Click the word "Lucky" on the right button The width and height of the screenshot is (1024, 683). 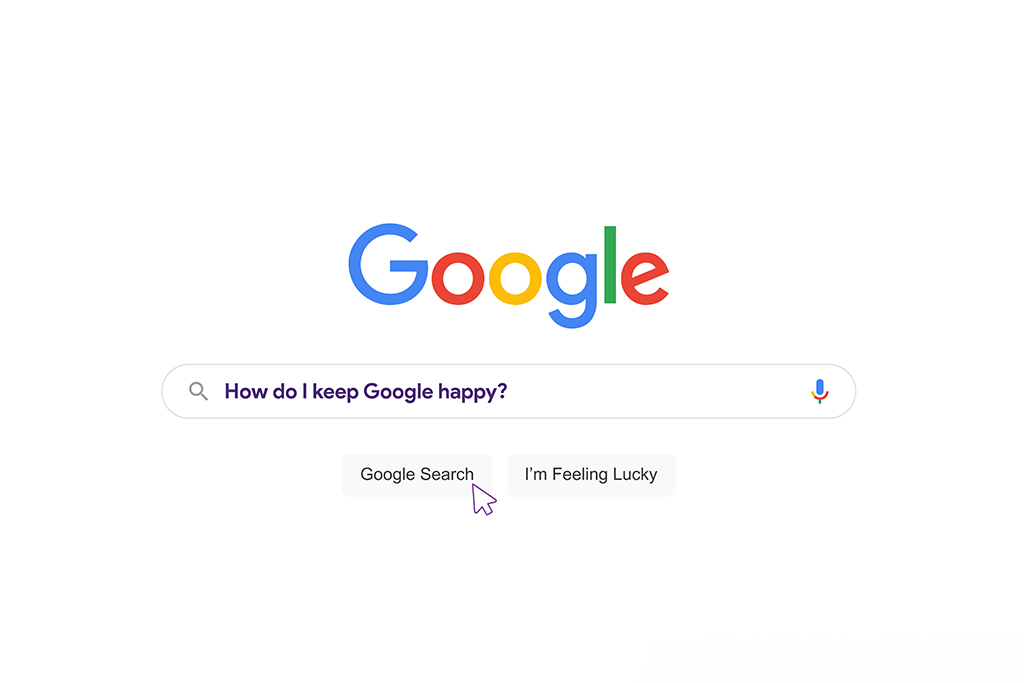pos(635,475)
